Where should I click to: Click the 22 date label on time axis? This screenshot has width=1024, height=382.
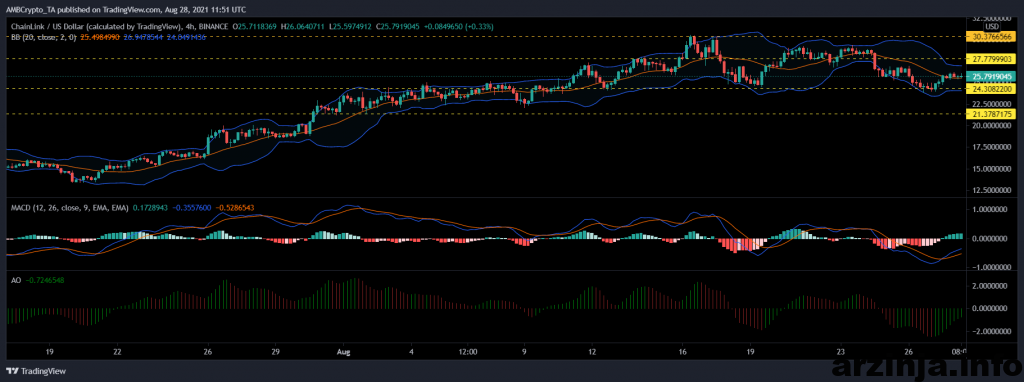(x=118, y=352)
